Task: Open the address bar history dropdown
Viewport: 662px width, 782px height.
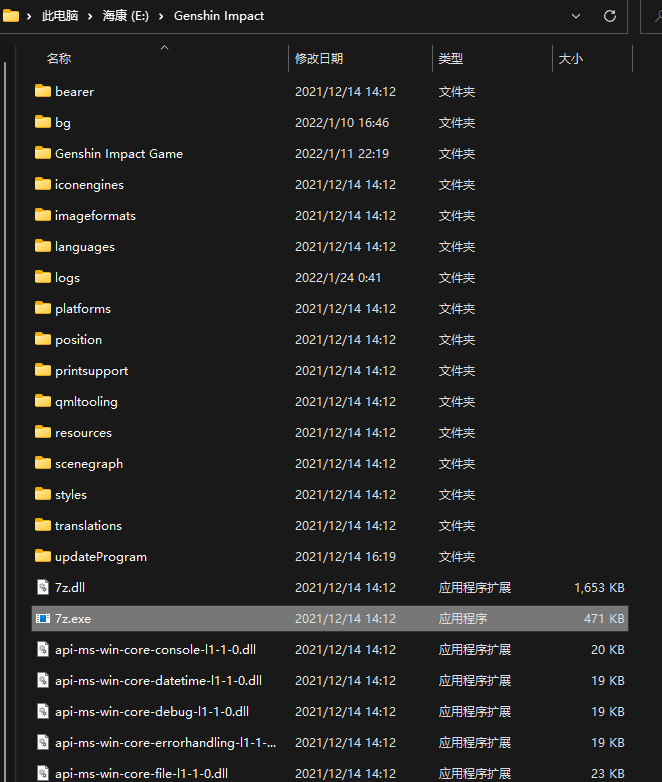Action: pyautogui.click(x=576, y=16)
